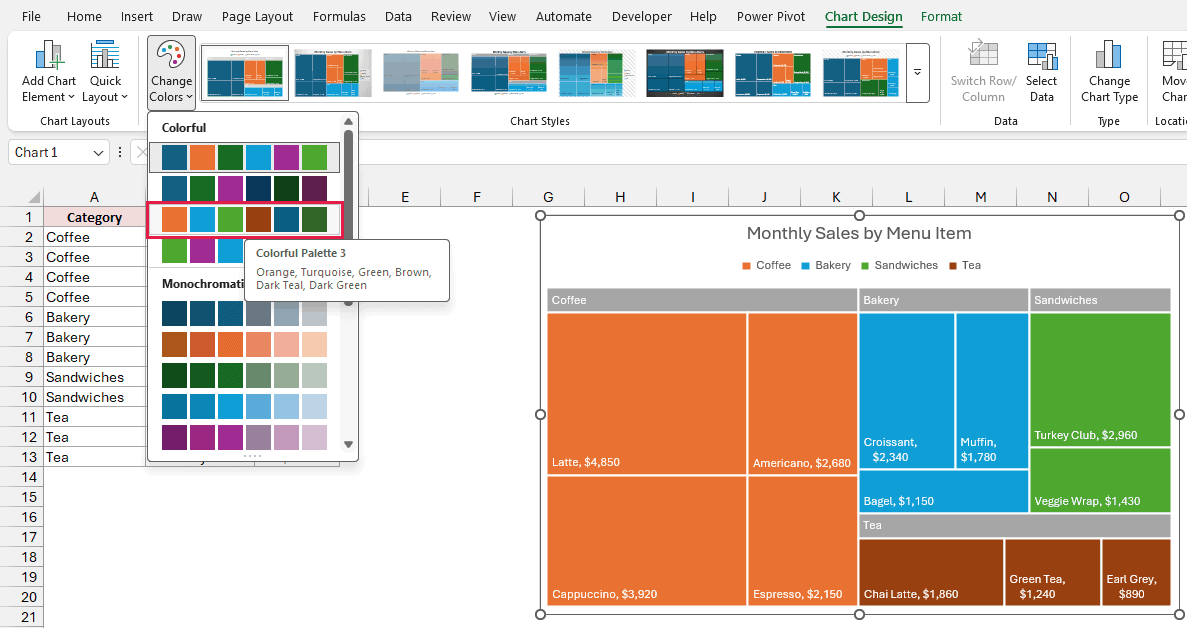Select the Espresso $2,150 treemap block
This screenshot has height=628, width=1187.
(x=802, y=540)
